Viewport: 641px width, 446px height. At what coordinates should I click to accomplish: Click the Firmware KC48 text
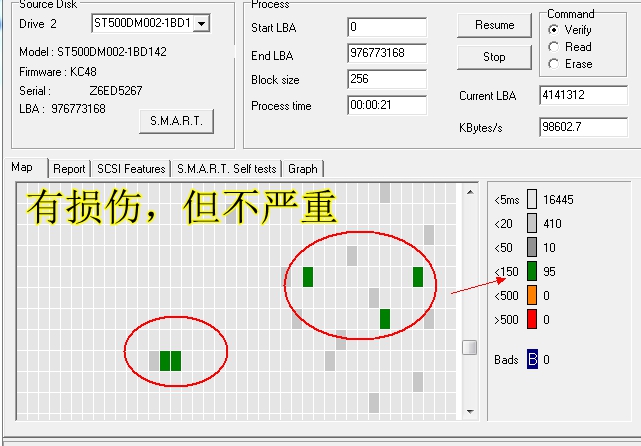[x=58, y=72]
